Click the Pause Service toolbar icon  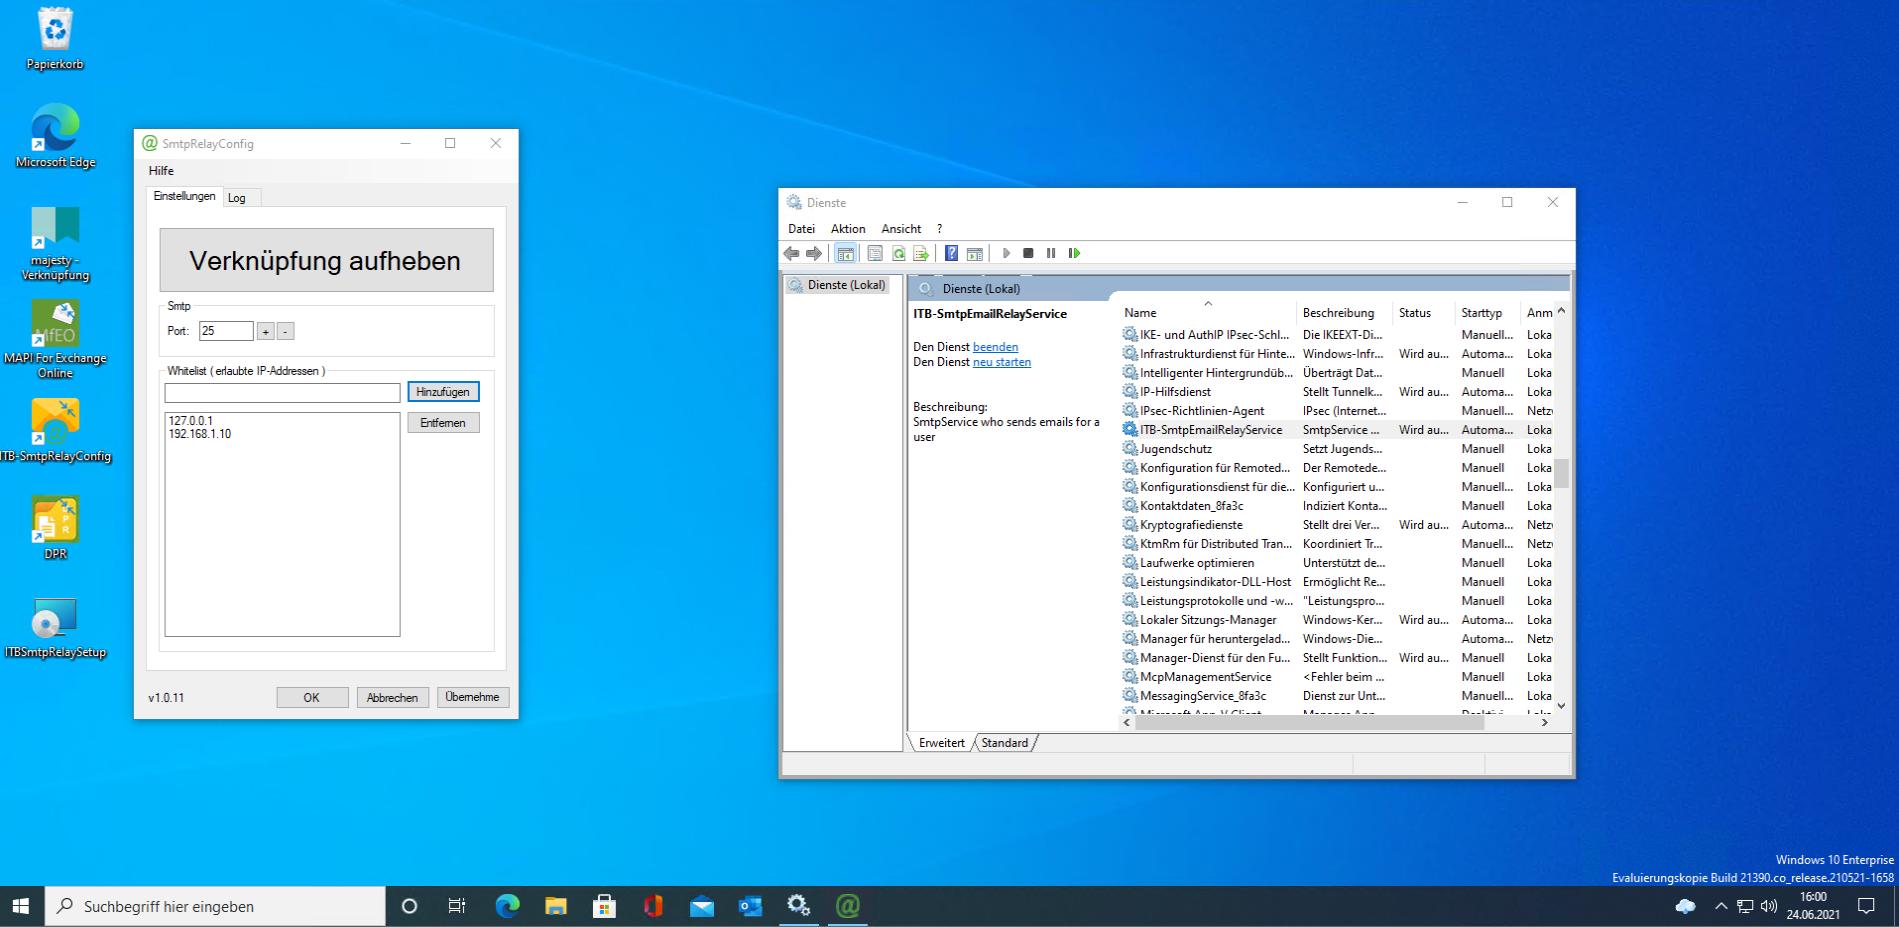click(x=1051, y=254)
